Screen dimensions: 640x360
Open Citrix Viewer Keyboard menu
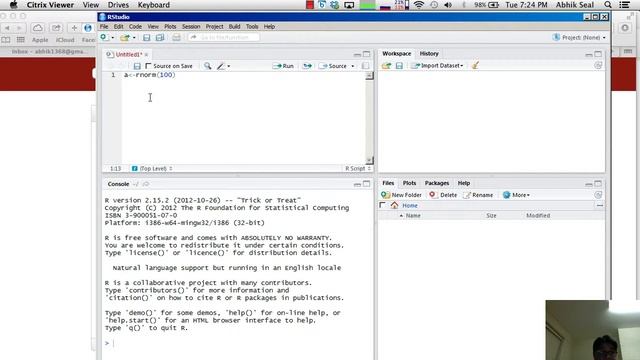tap(153, 5)
